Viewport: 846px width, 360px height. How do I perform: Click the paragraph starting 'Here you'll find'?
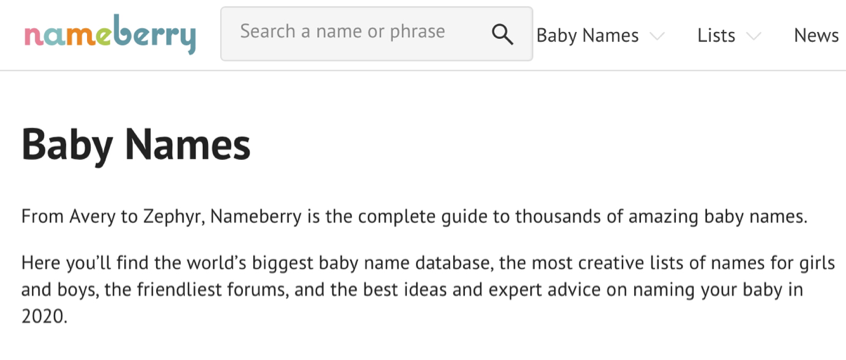[x=429, y=290]
